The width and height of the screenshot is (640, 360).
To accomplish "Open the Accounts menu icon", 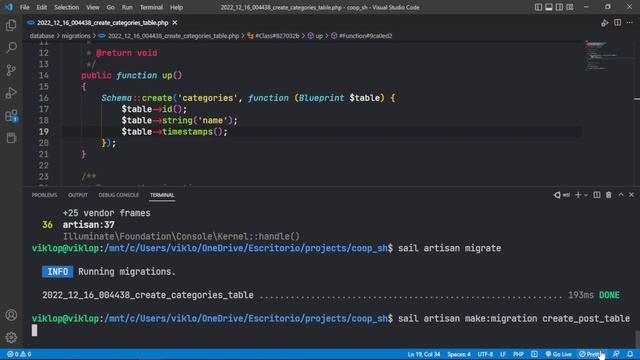I will (x=11, y=315).
